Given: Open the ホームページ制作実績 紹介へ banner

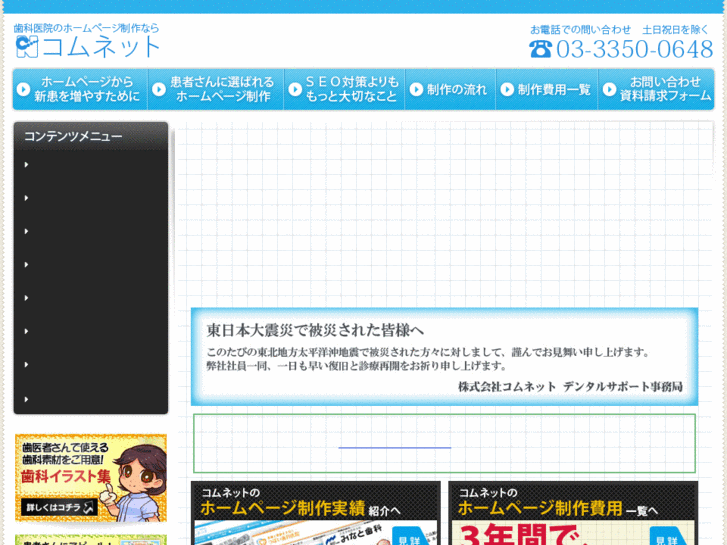Looking at the screenshot, I should [x=315, y=512].
